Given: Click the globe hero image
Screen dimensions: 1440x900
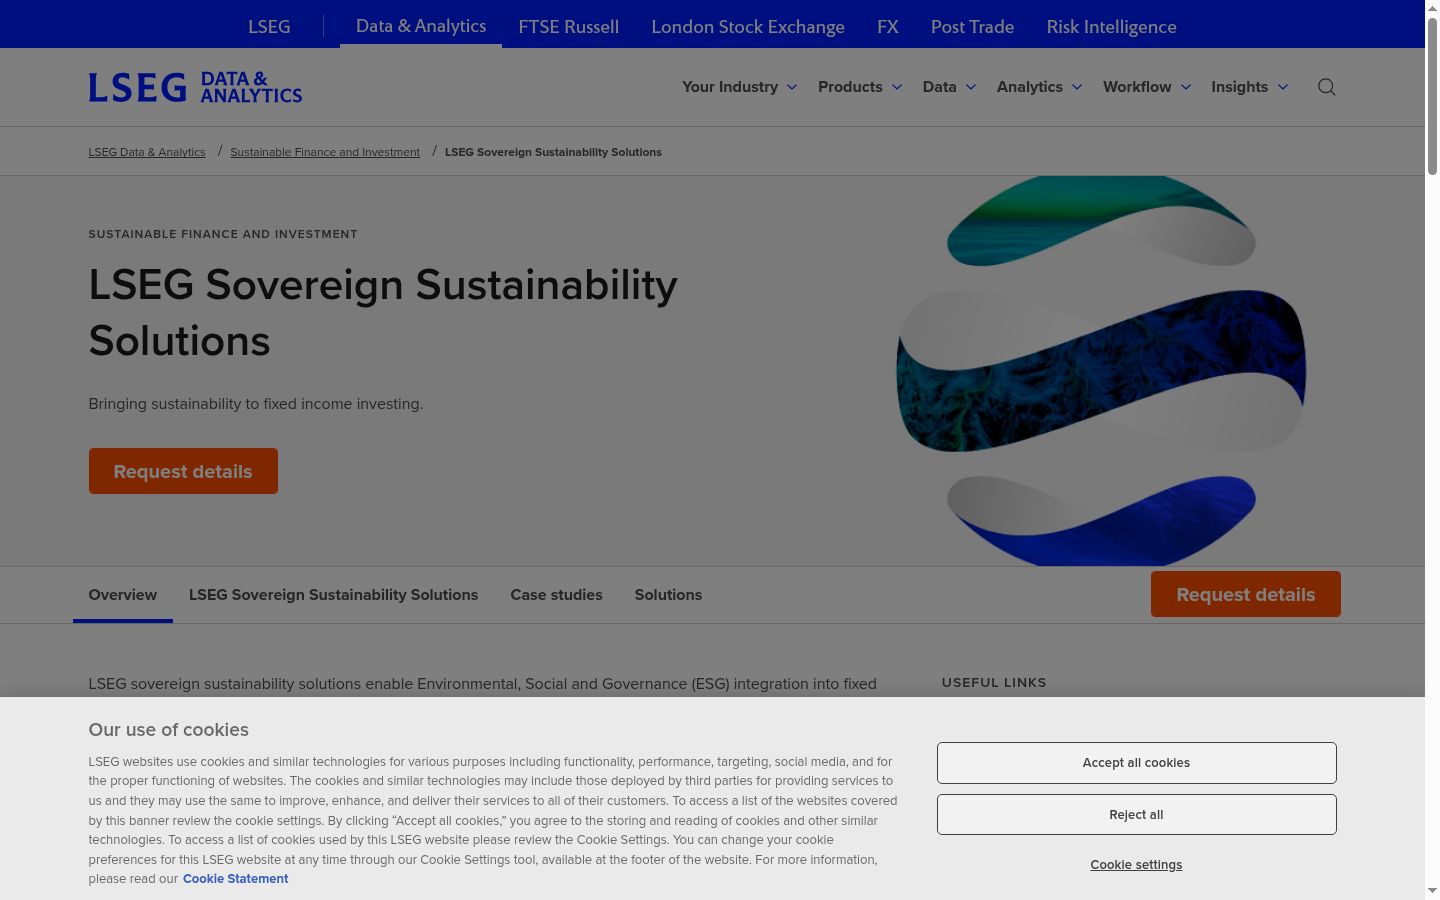Looking at the screenshot, I should pos(1101,370).
